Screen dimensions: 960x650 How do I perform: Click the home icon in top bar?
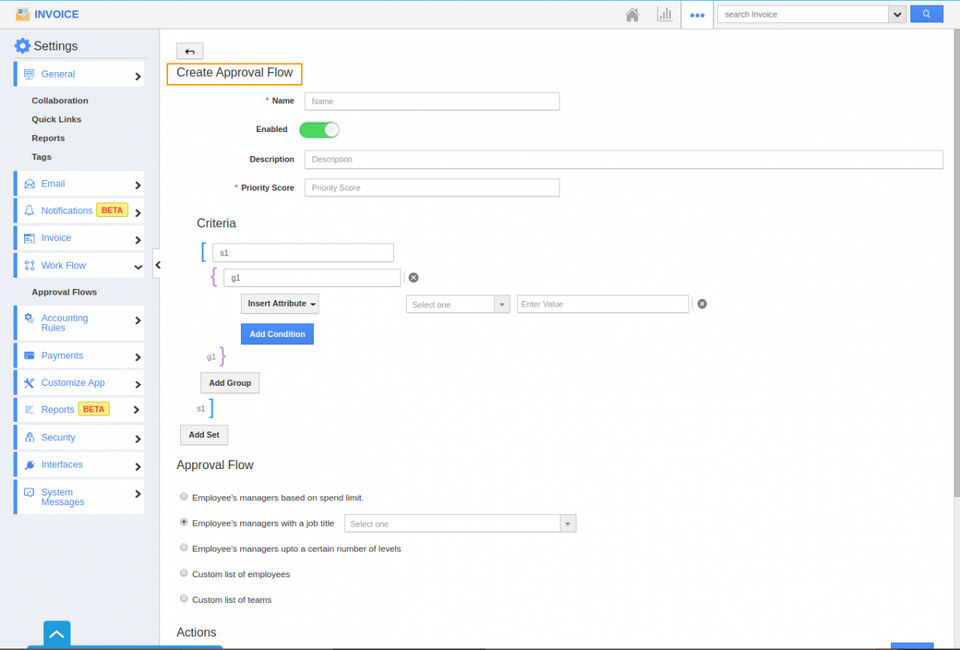pos(632,14)
